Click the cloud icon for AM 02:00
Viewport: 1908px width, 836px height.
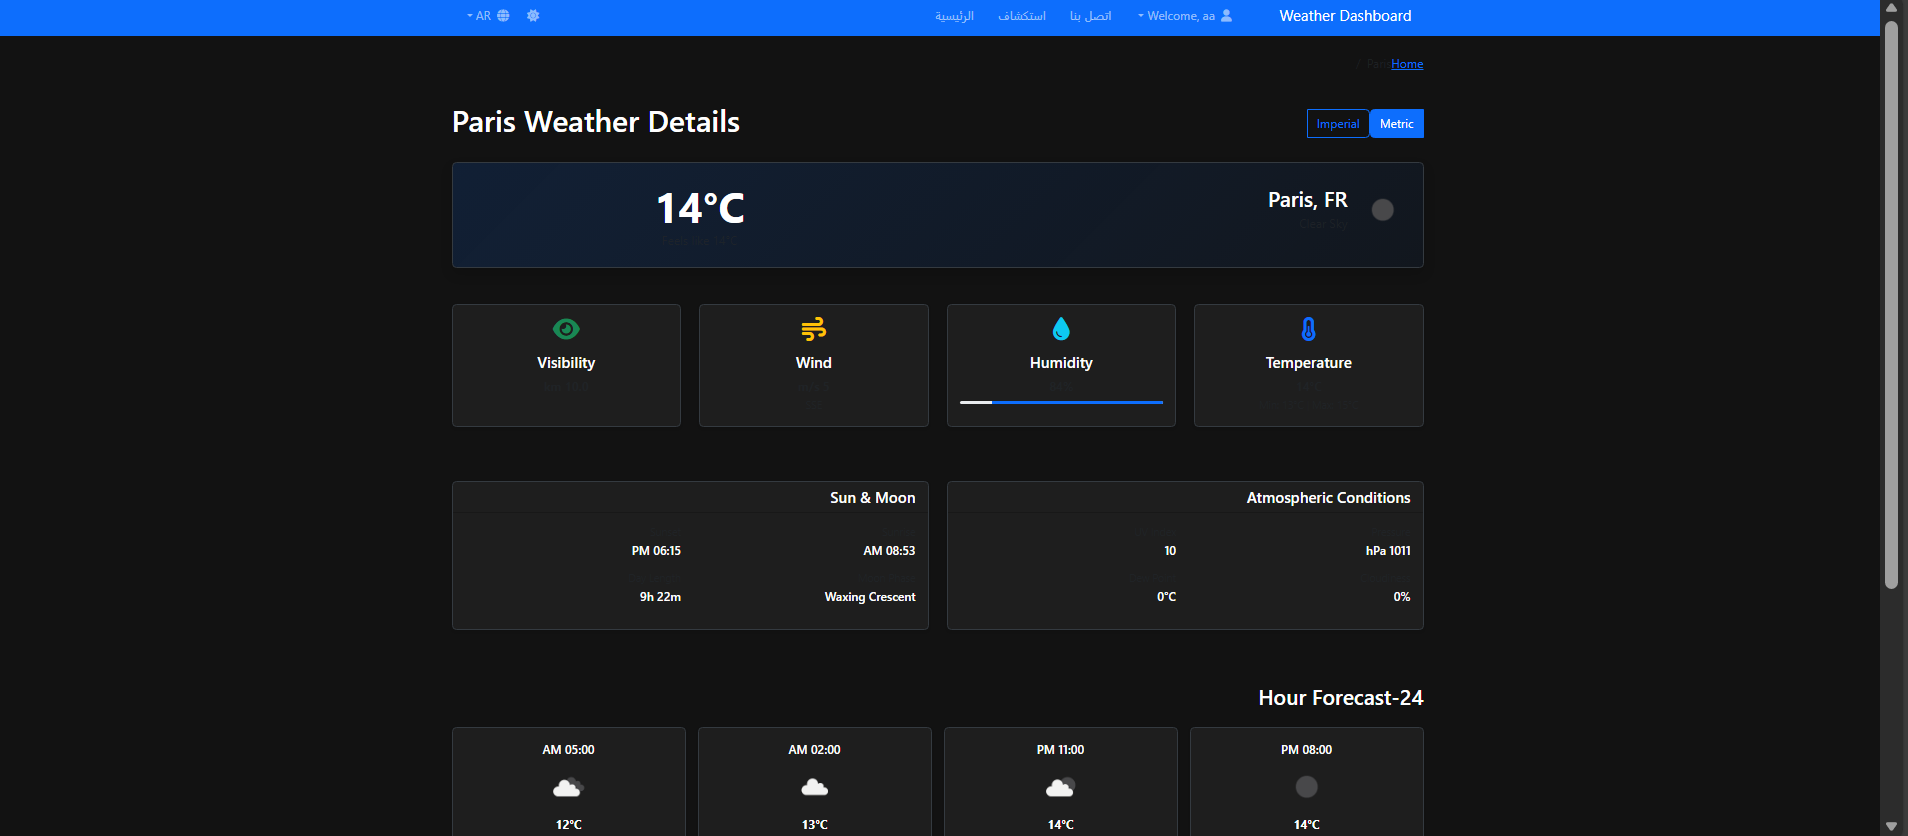815,788
